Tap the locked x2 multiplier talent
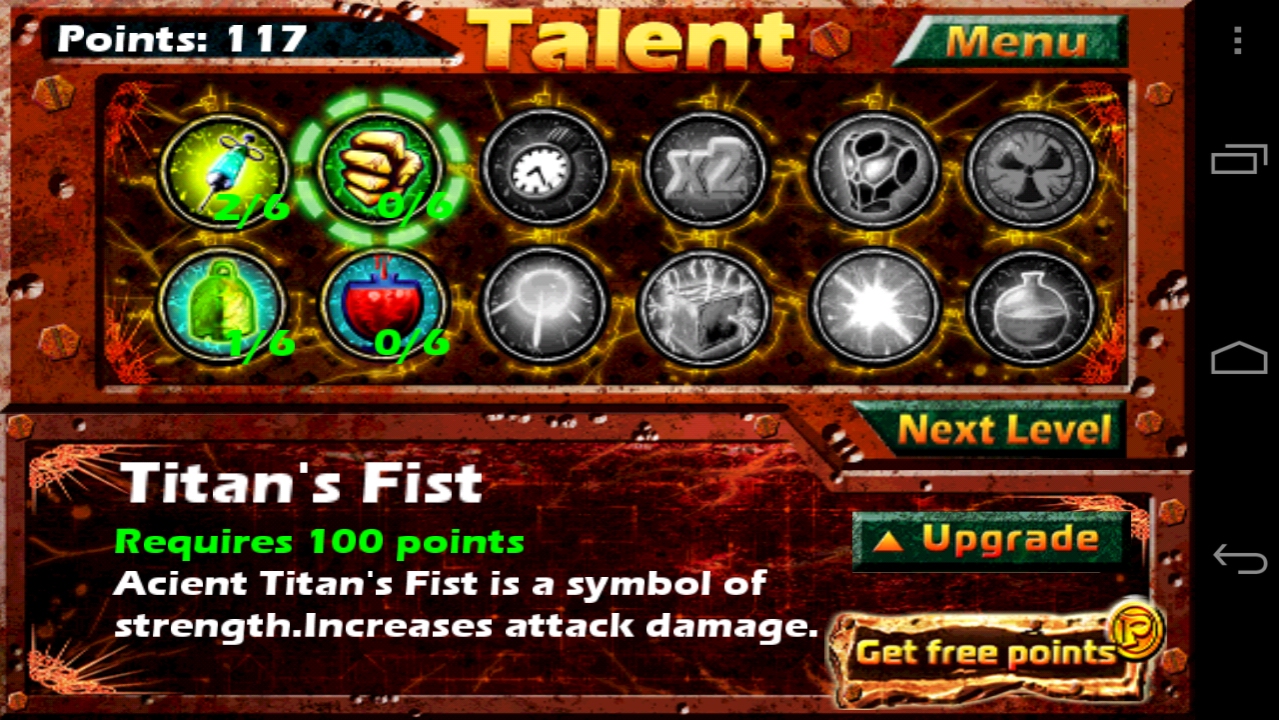The width and height of the screenshot is (1280, 720). pos(706,169)
